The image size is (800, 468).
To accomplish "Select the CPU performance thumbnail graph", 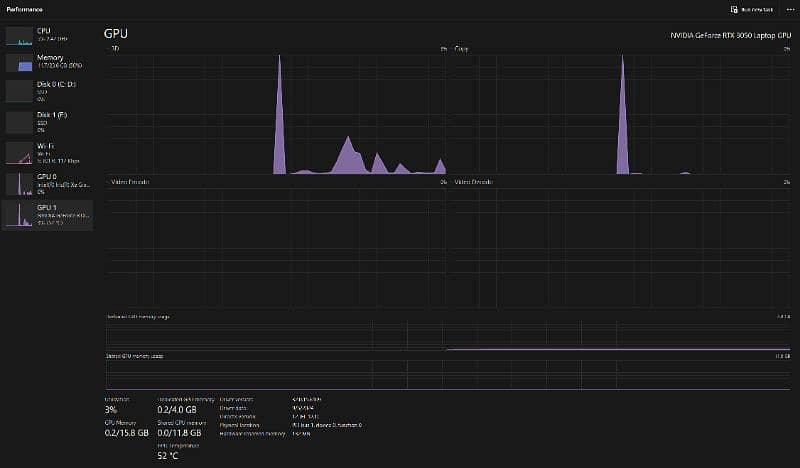I will point(20,35).
